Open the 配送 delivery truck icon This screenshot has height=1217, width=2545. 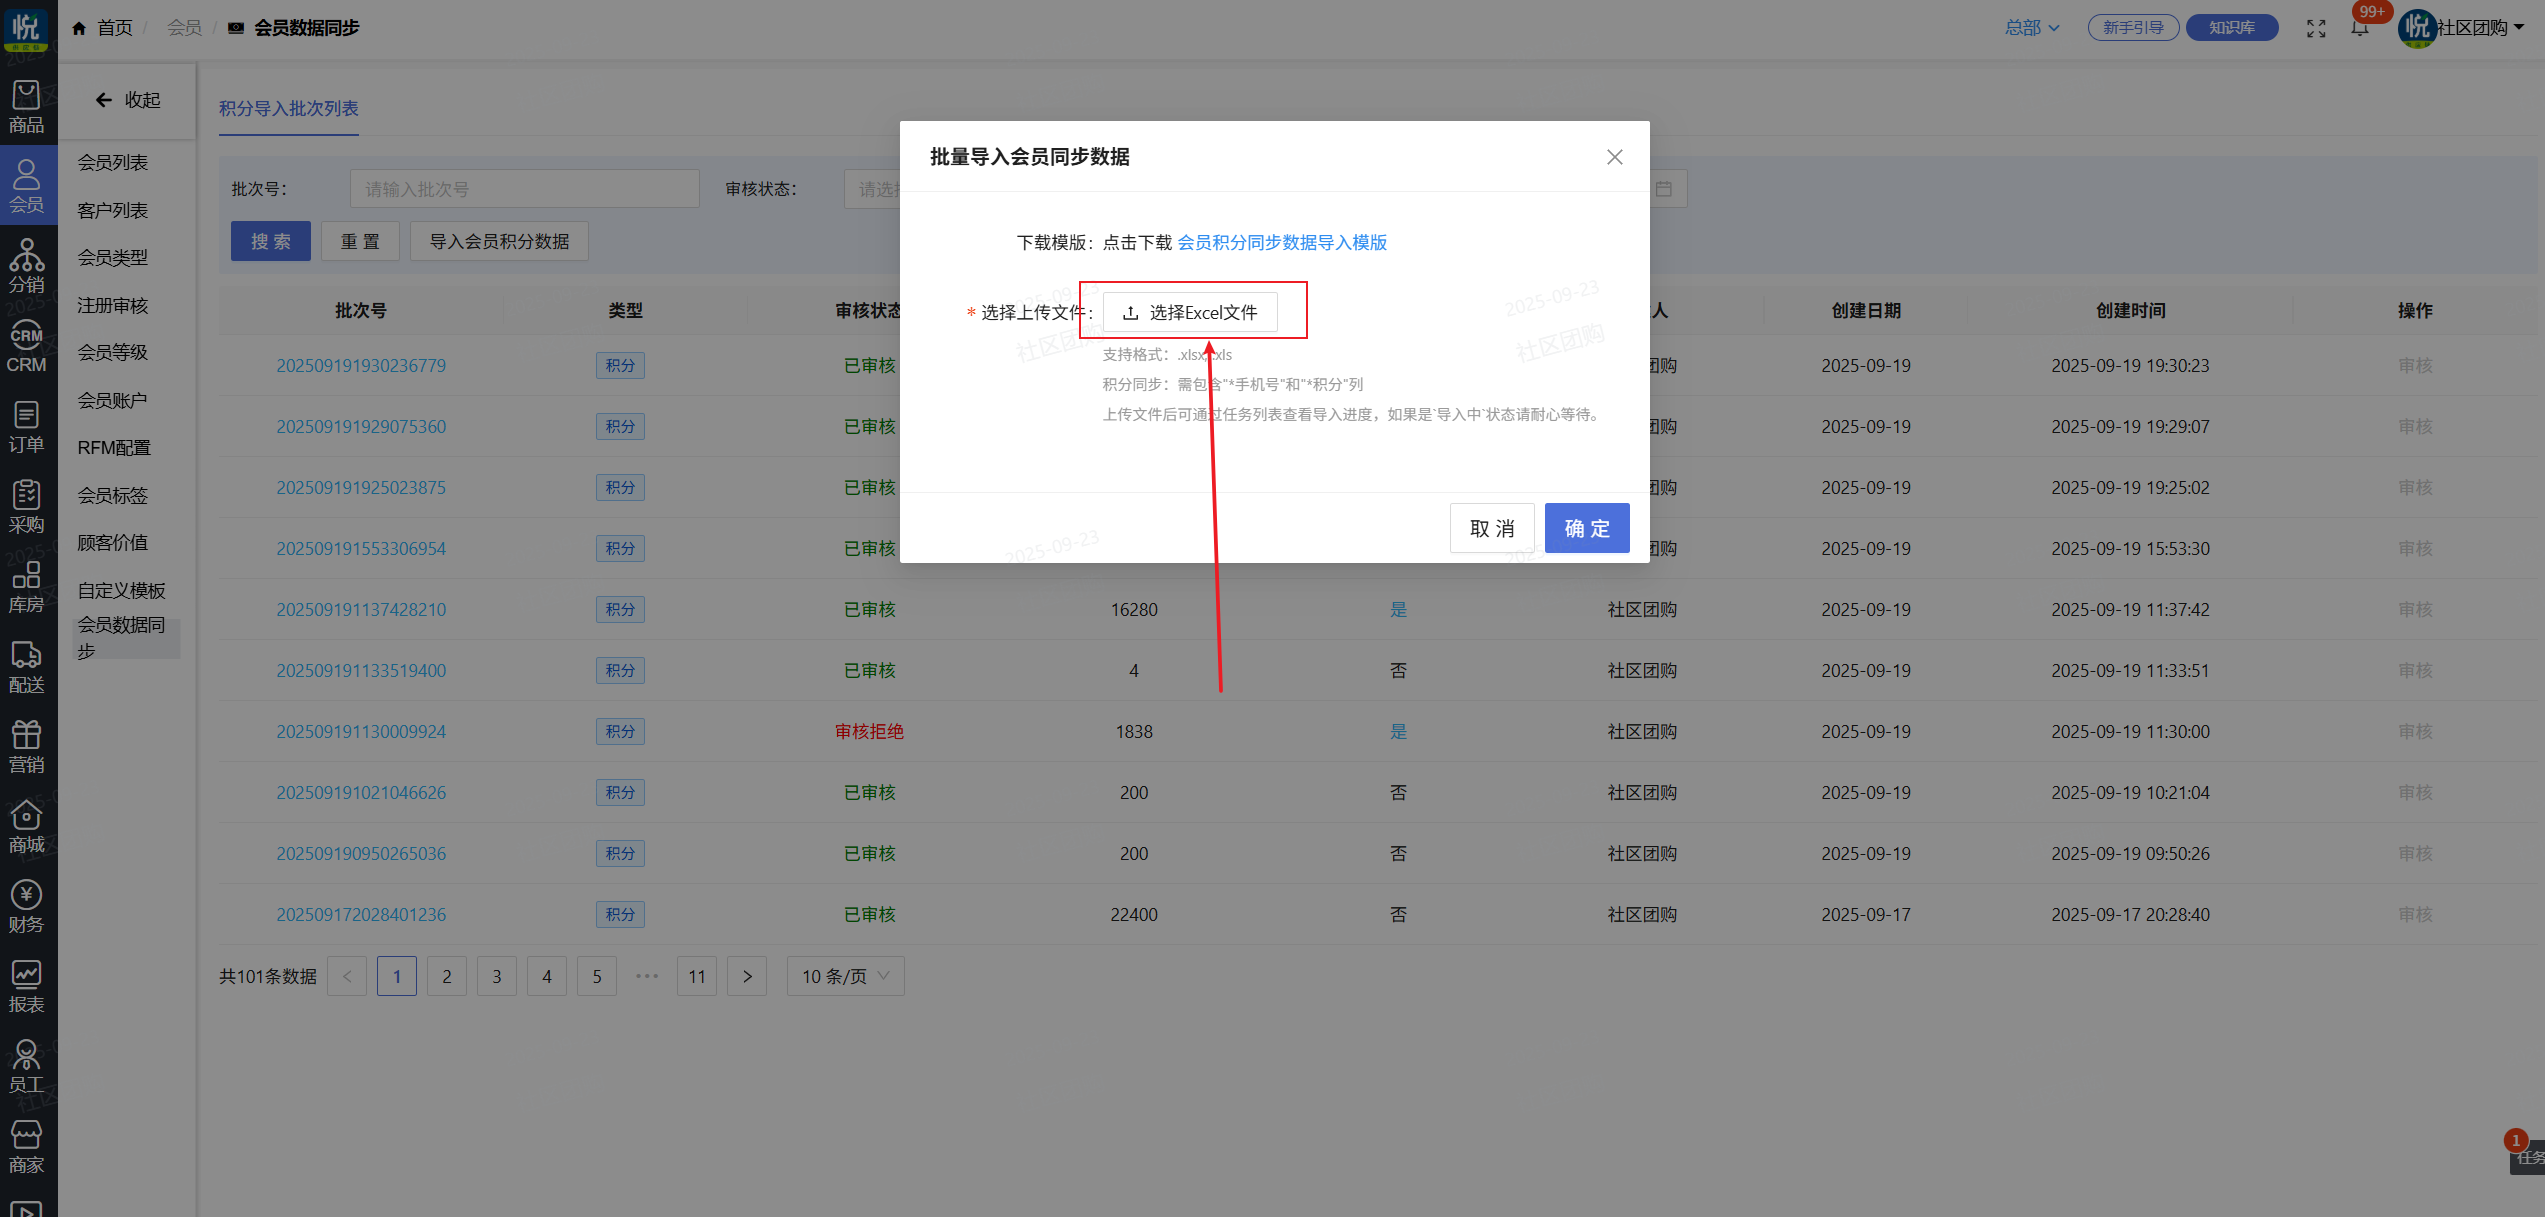[27, 666]
